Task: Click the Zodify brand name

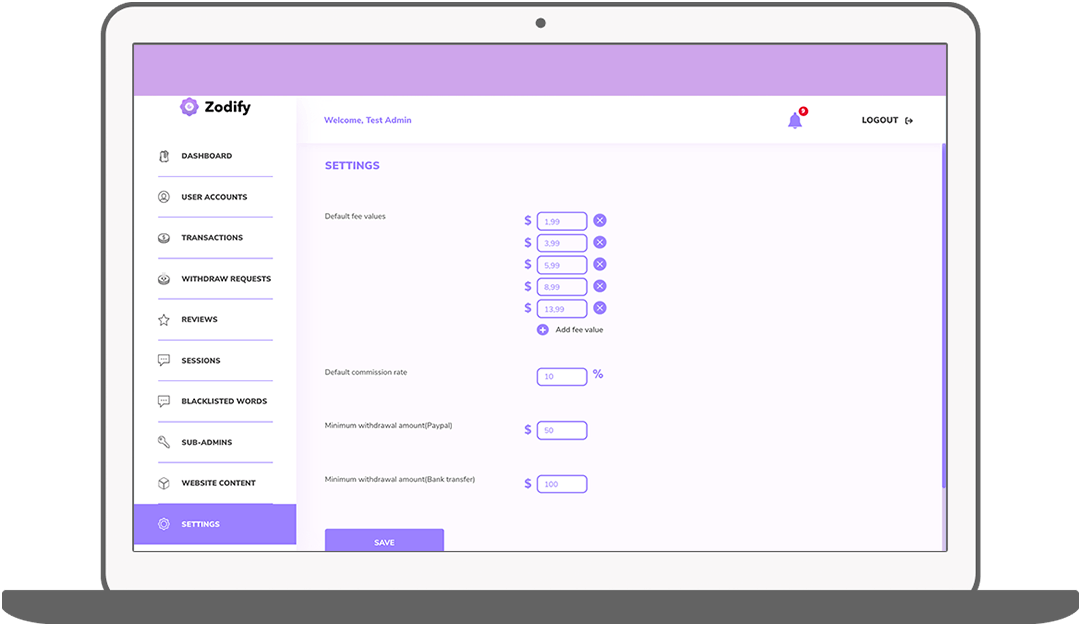Action: click(228, 107)
